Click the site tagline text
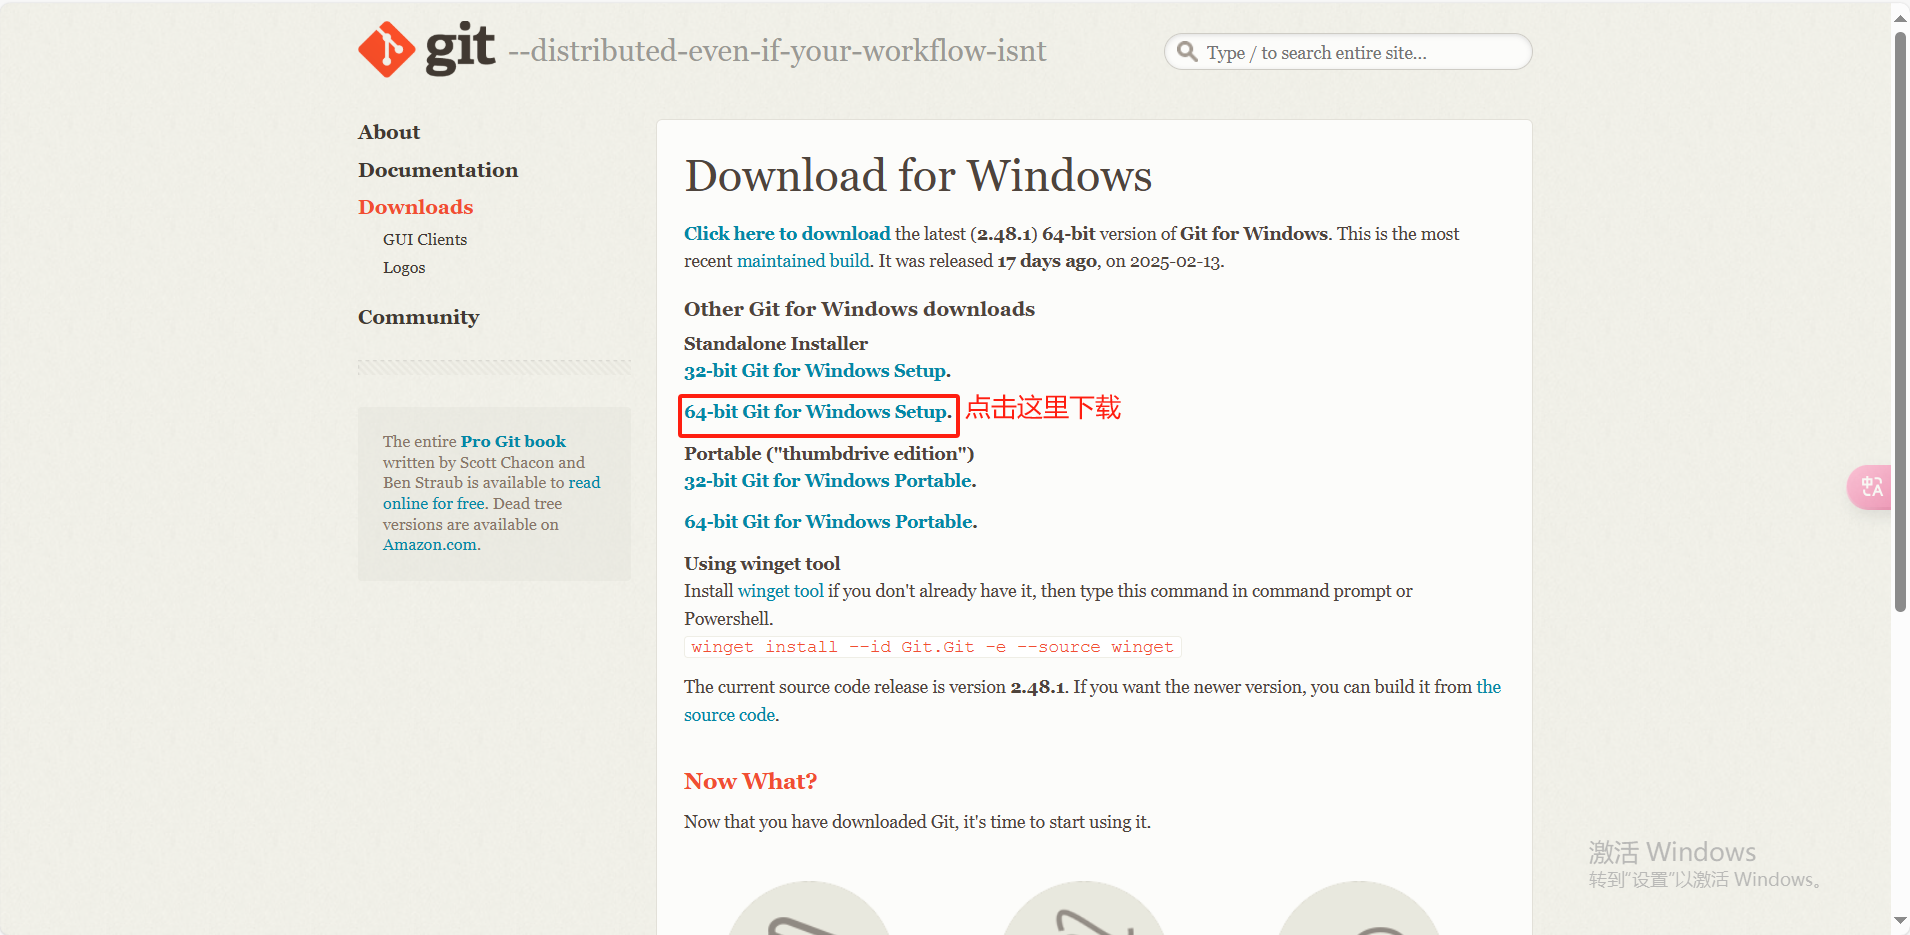This screenshot has width=1910, height=935. point(777,51)
